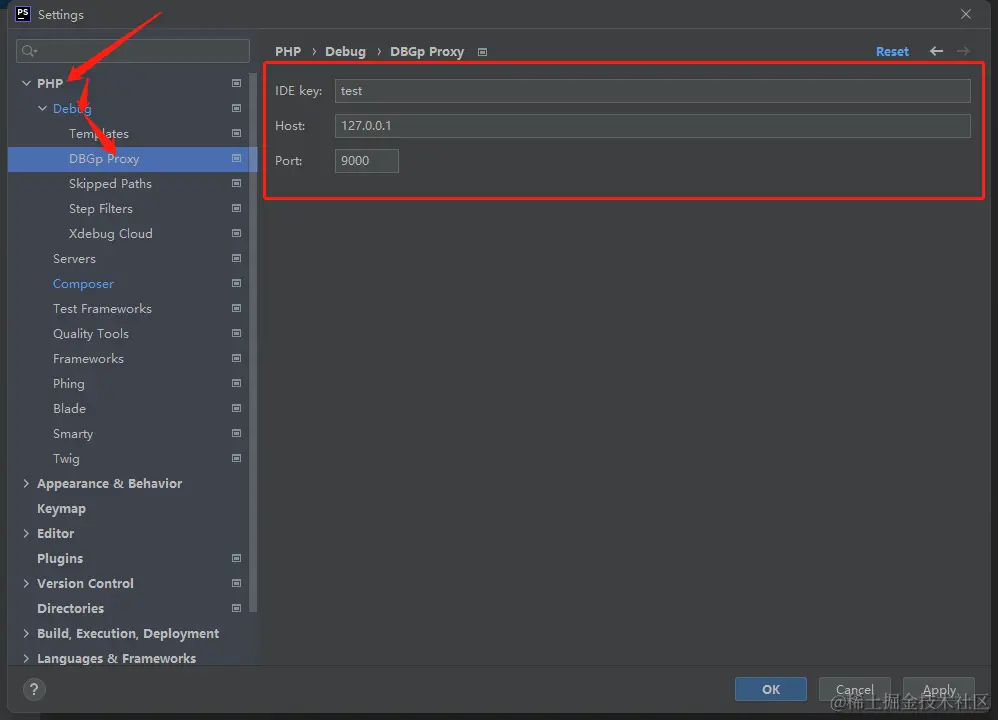Open the Servers settings page

coord(74,258)
